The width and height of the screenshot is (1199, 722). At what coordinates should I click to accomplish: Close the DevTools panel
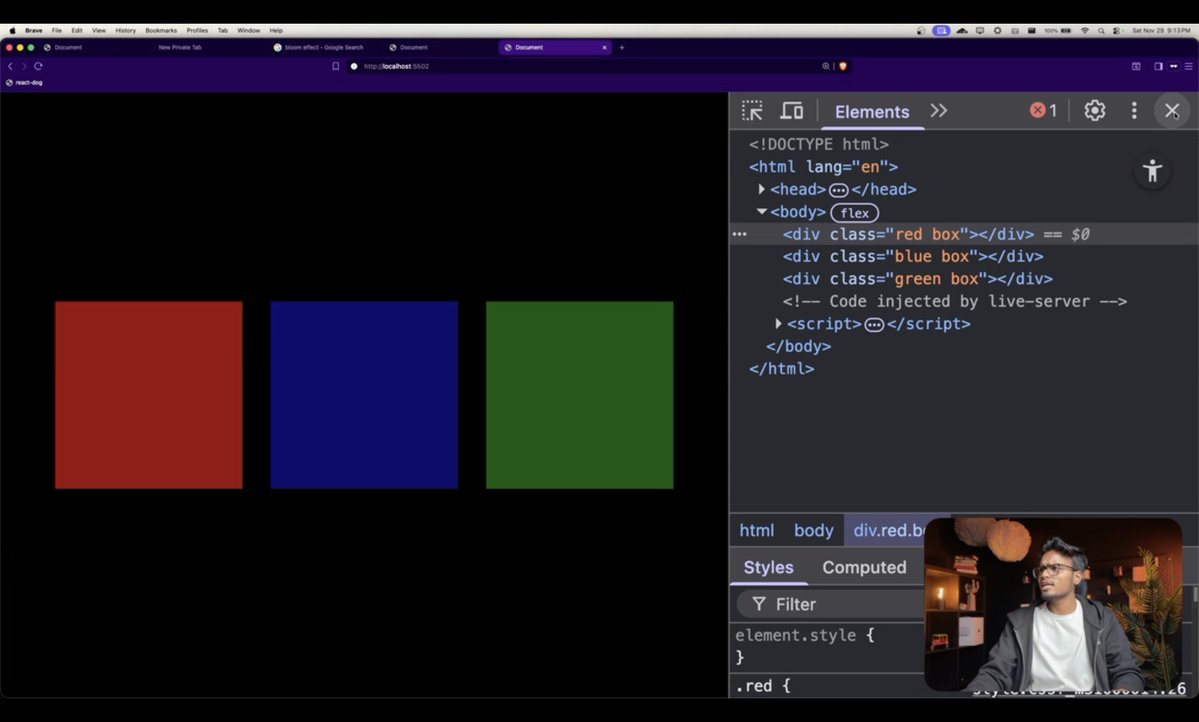(x=1171, y=111)
